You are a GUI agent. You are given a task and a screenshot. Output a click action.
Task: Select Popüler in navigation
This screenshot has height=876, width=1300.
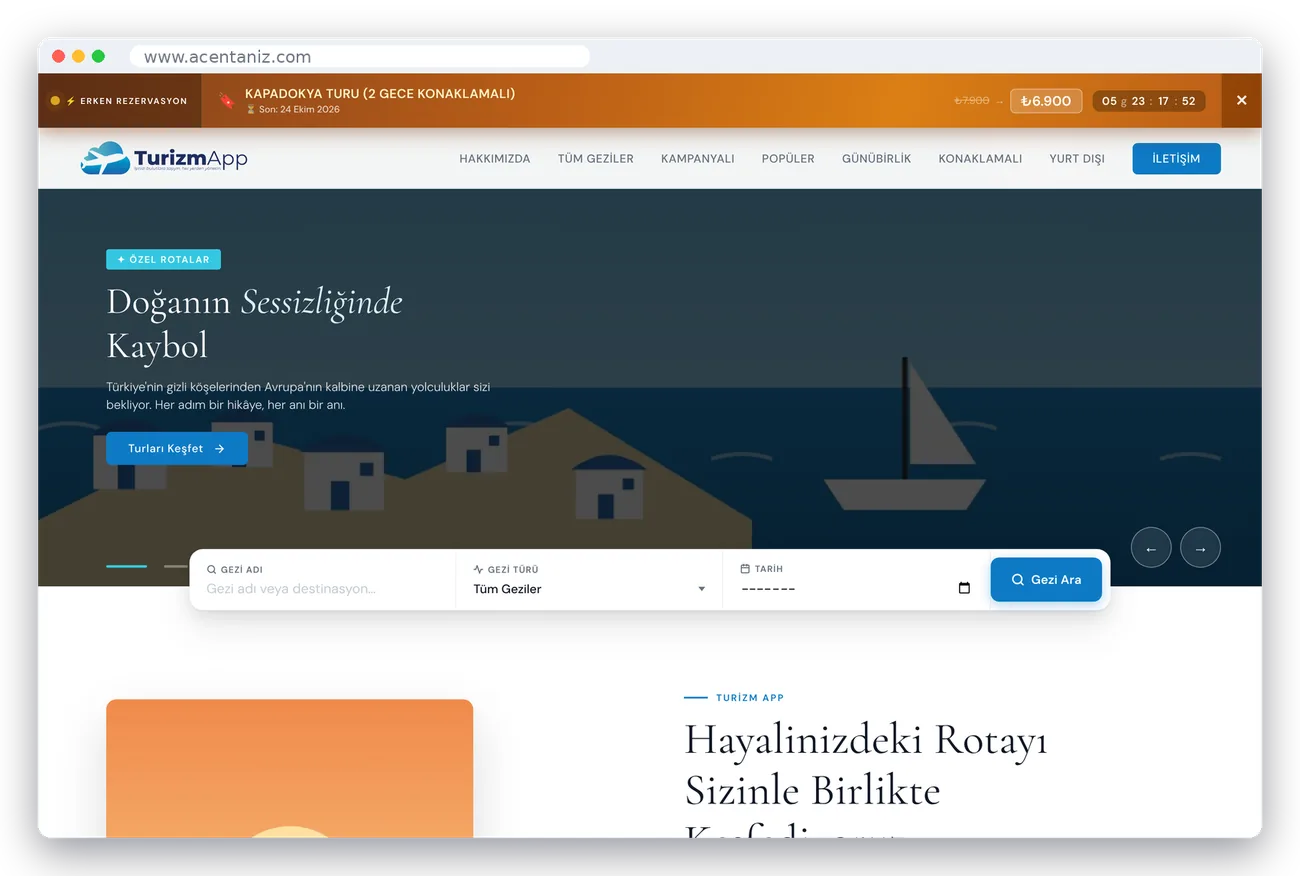(x=788, y=158)
